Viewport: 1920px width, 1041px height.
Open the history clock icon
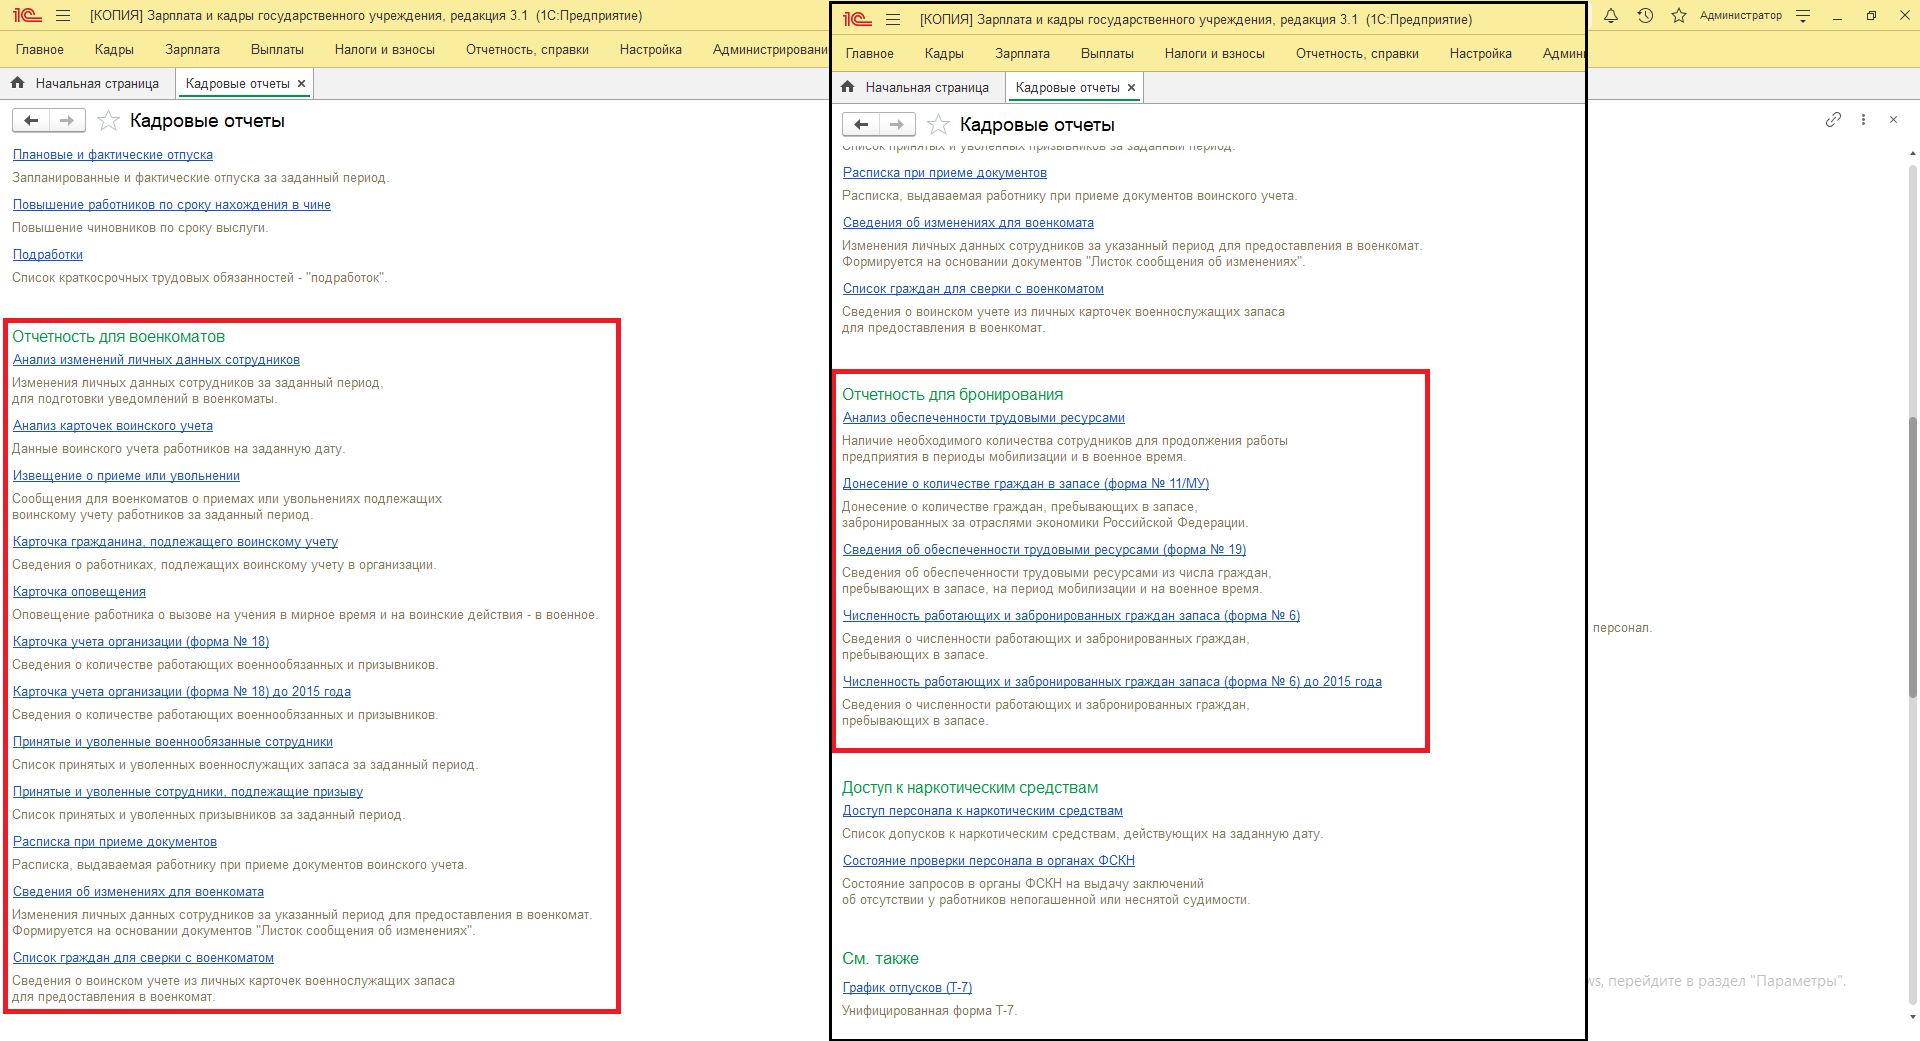[x=1645, y=16]
